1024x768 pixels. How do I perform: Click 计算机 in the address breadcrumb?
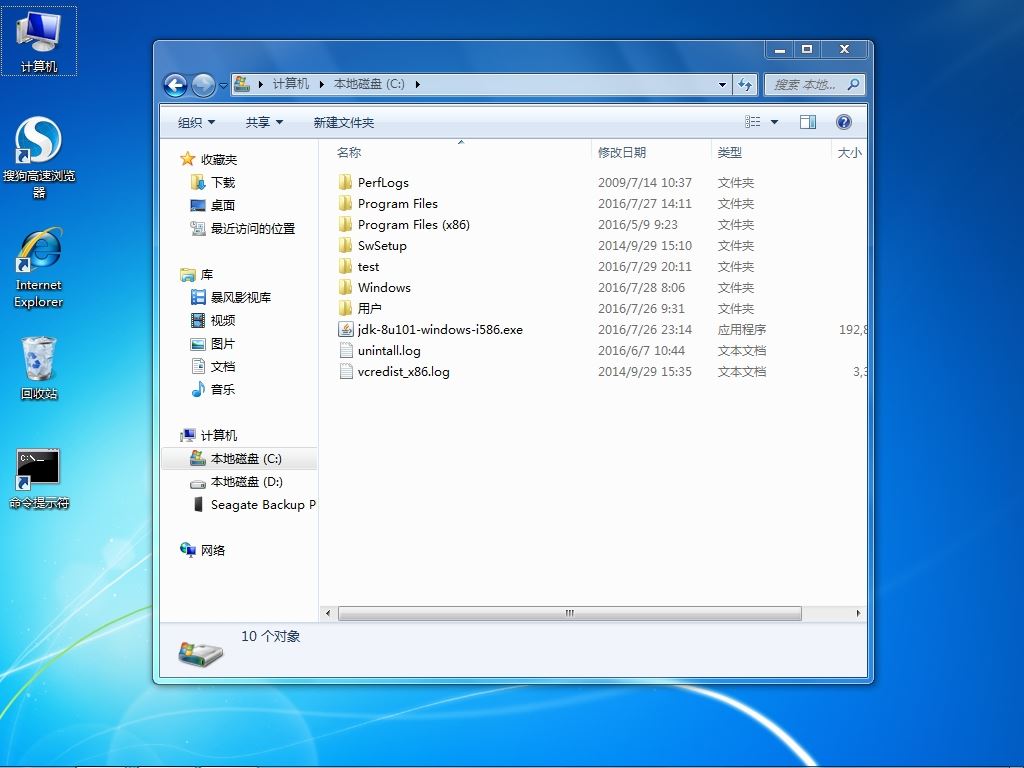(x=291, y=84)
